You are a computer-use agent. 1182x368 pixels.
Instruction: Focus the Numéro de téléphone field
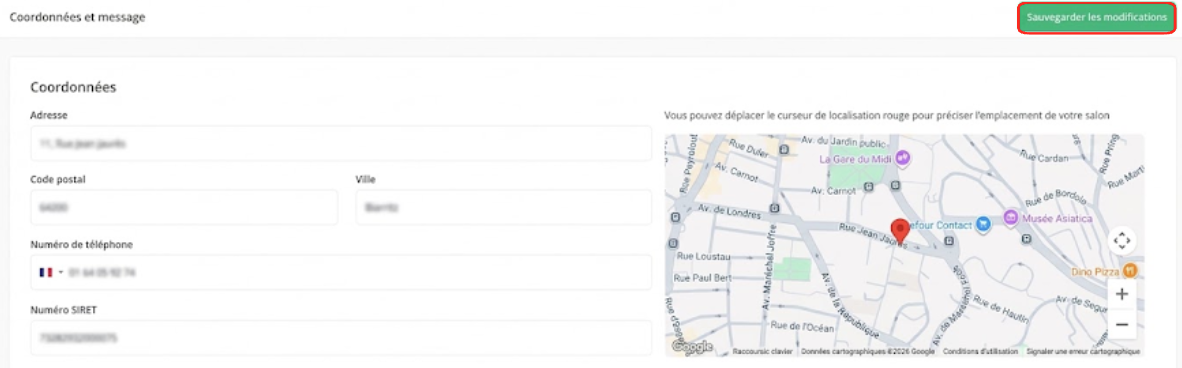[x=341, y=271]
